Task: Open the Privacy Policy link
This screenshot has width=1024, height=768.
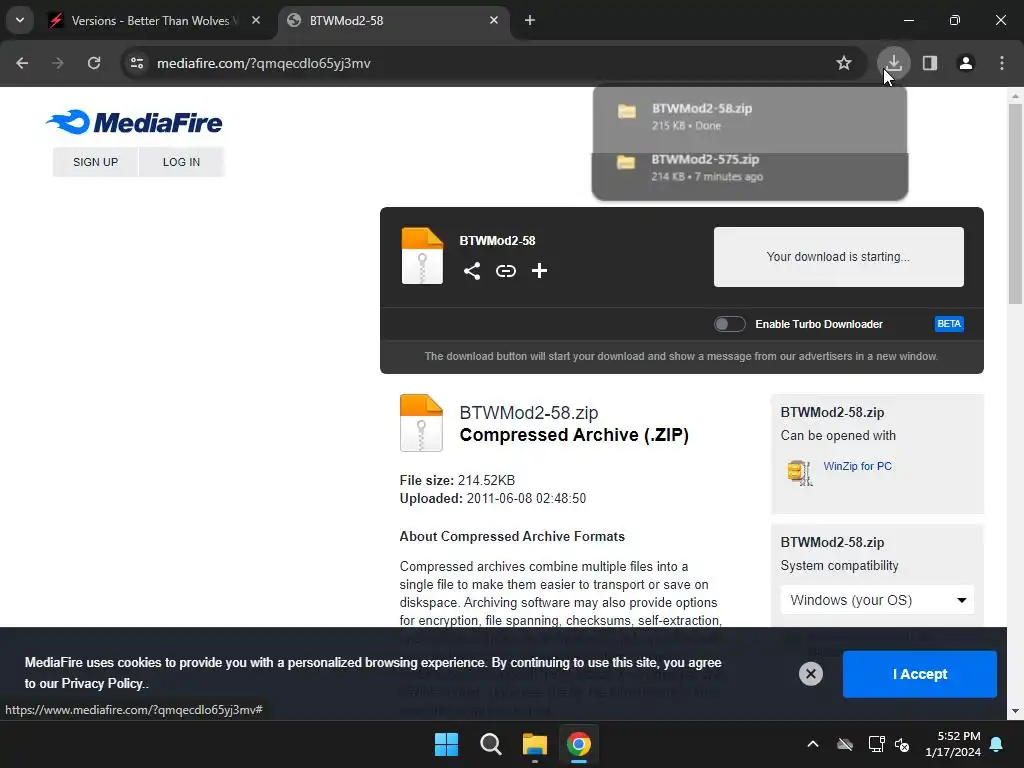Action: [102, 684]
